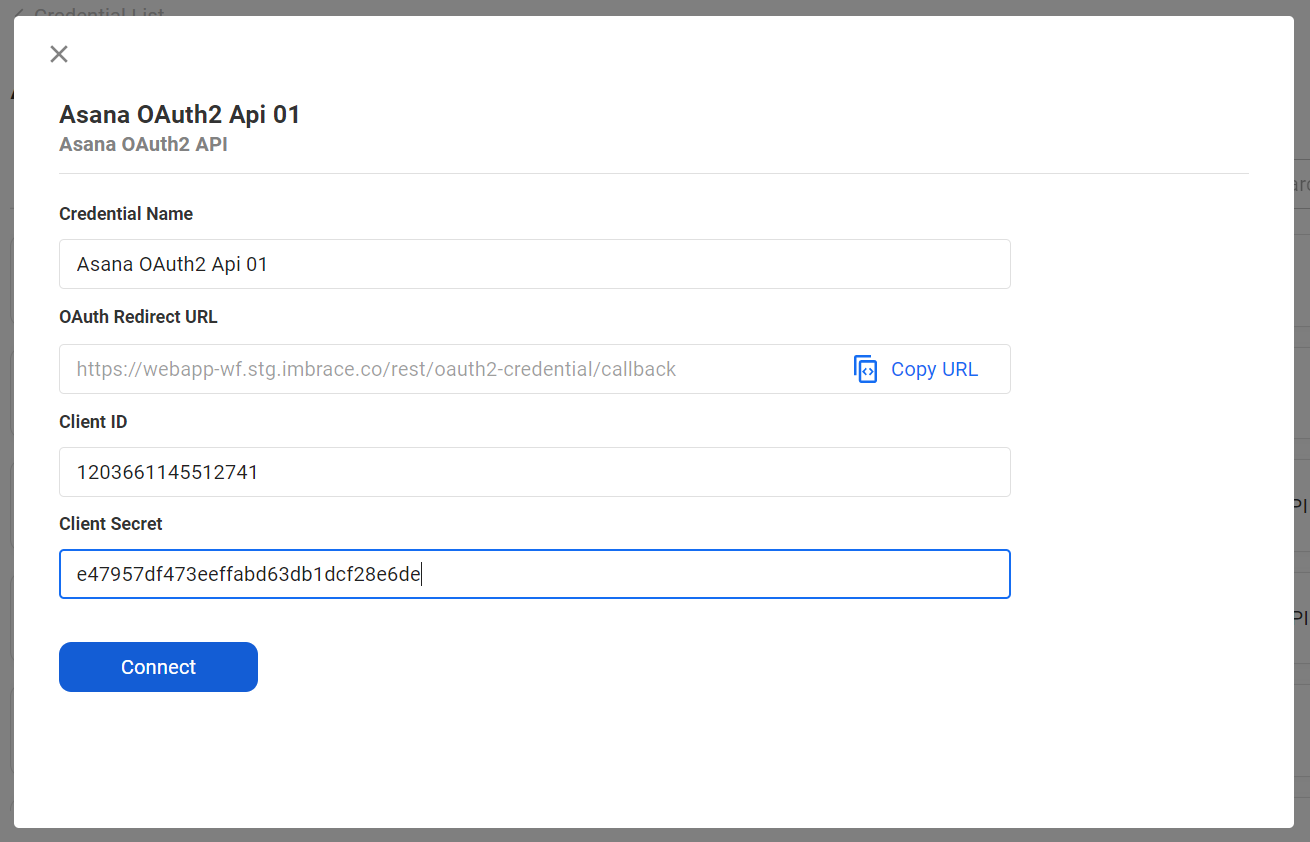The image size is (1310, 842).
Task: Click the dialog title Asana OAuth2 Api 01
Action: [x=180, y=115]
